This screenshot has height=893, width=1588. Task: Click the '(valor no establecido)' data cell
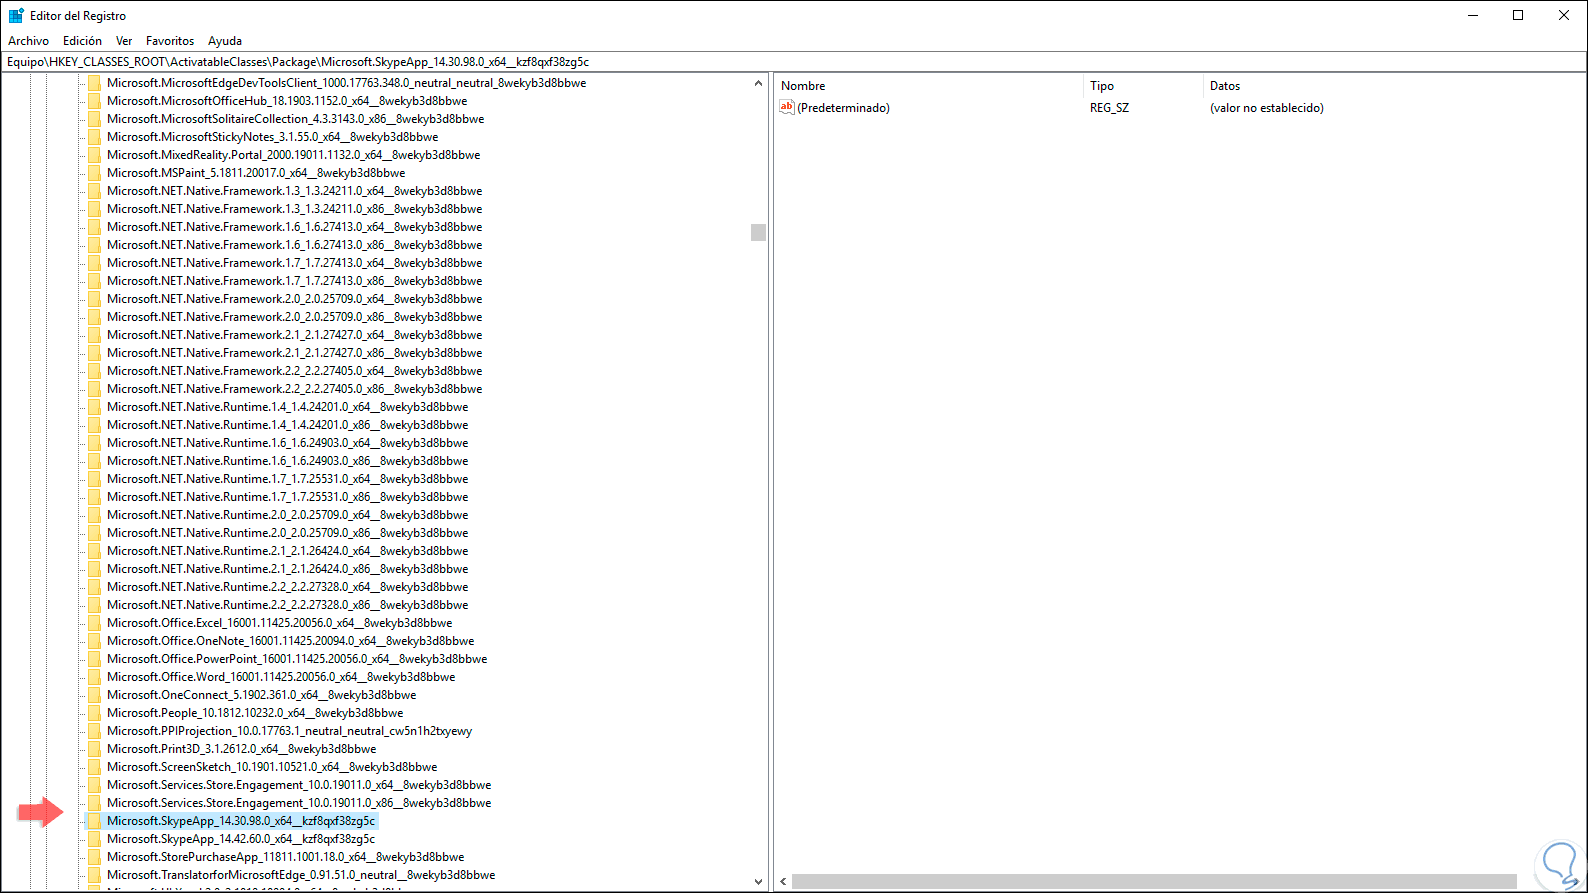click(x=1266, y=108)
